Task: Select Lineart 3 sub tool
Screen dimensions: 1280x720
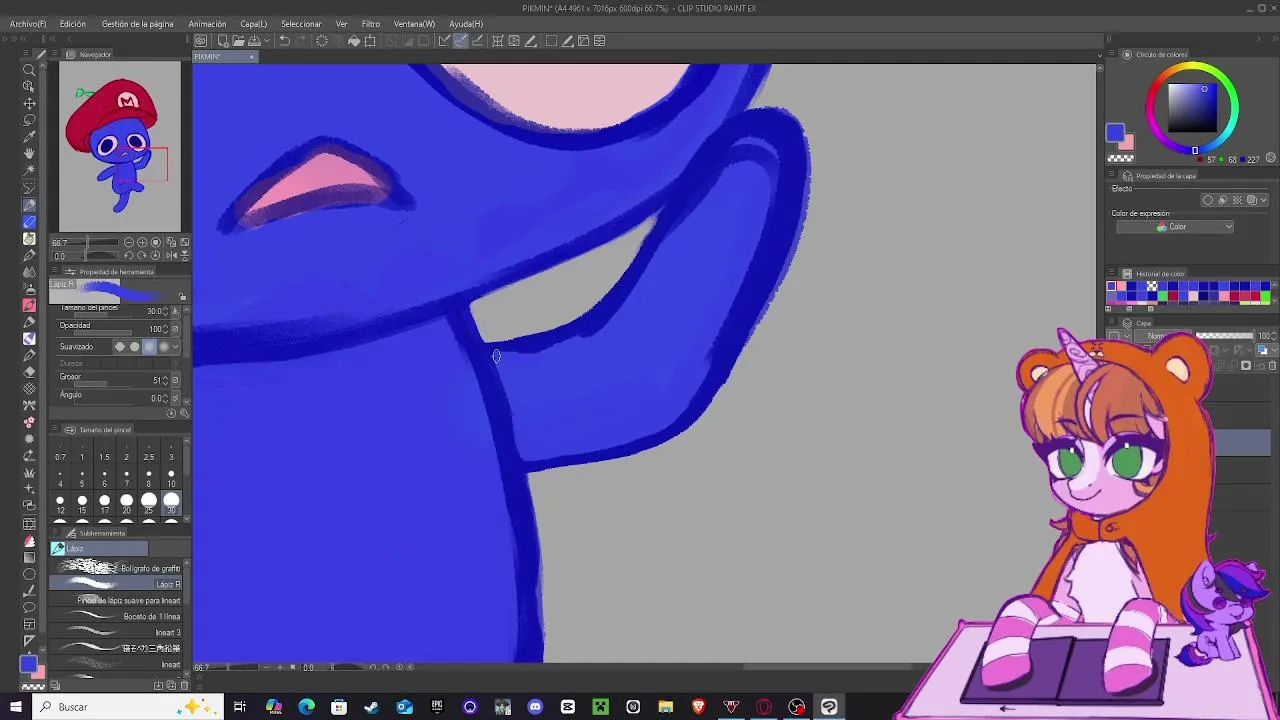Action: tap(117, 632)
